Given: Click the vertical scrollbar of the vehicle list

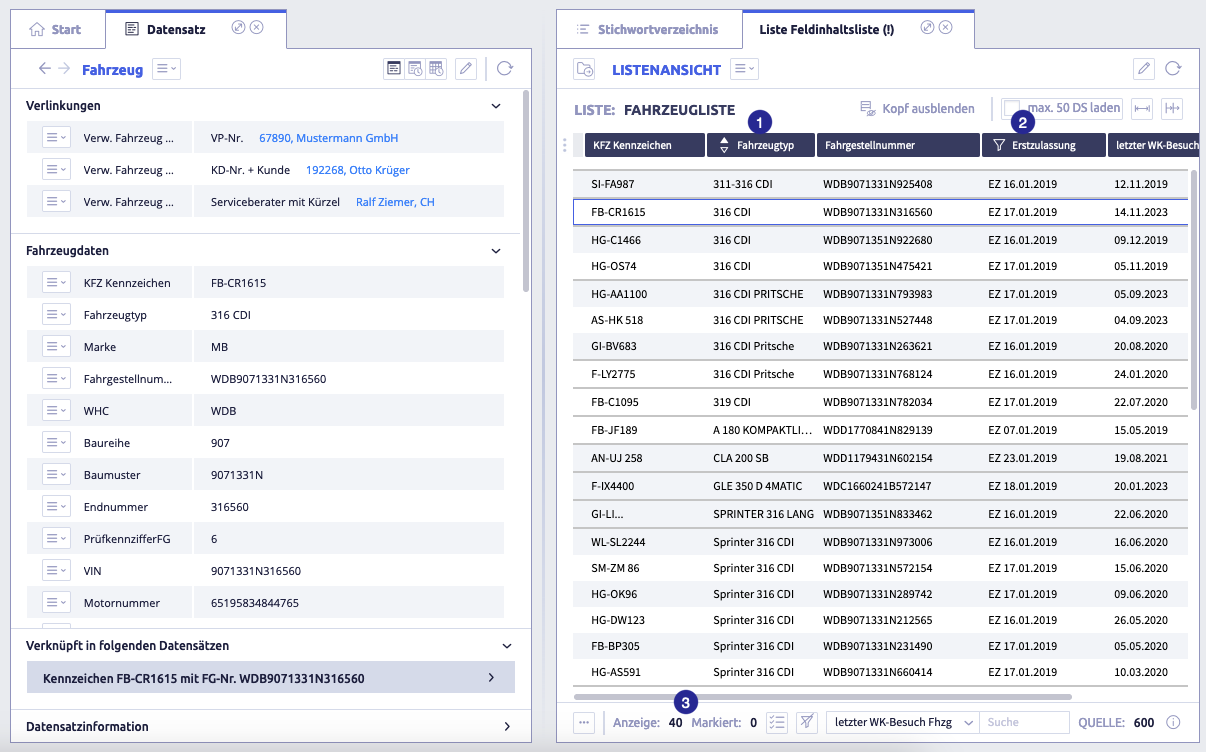Looking at the screenshot, I should pos(1194,290).
